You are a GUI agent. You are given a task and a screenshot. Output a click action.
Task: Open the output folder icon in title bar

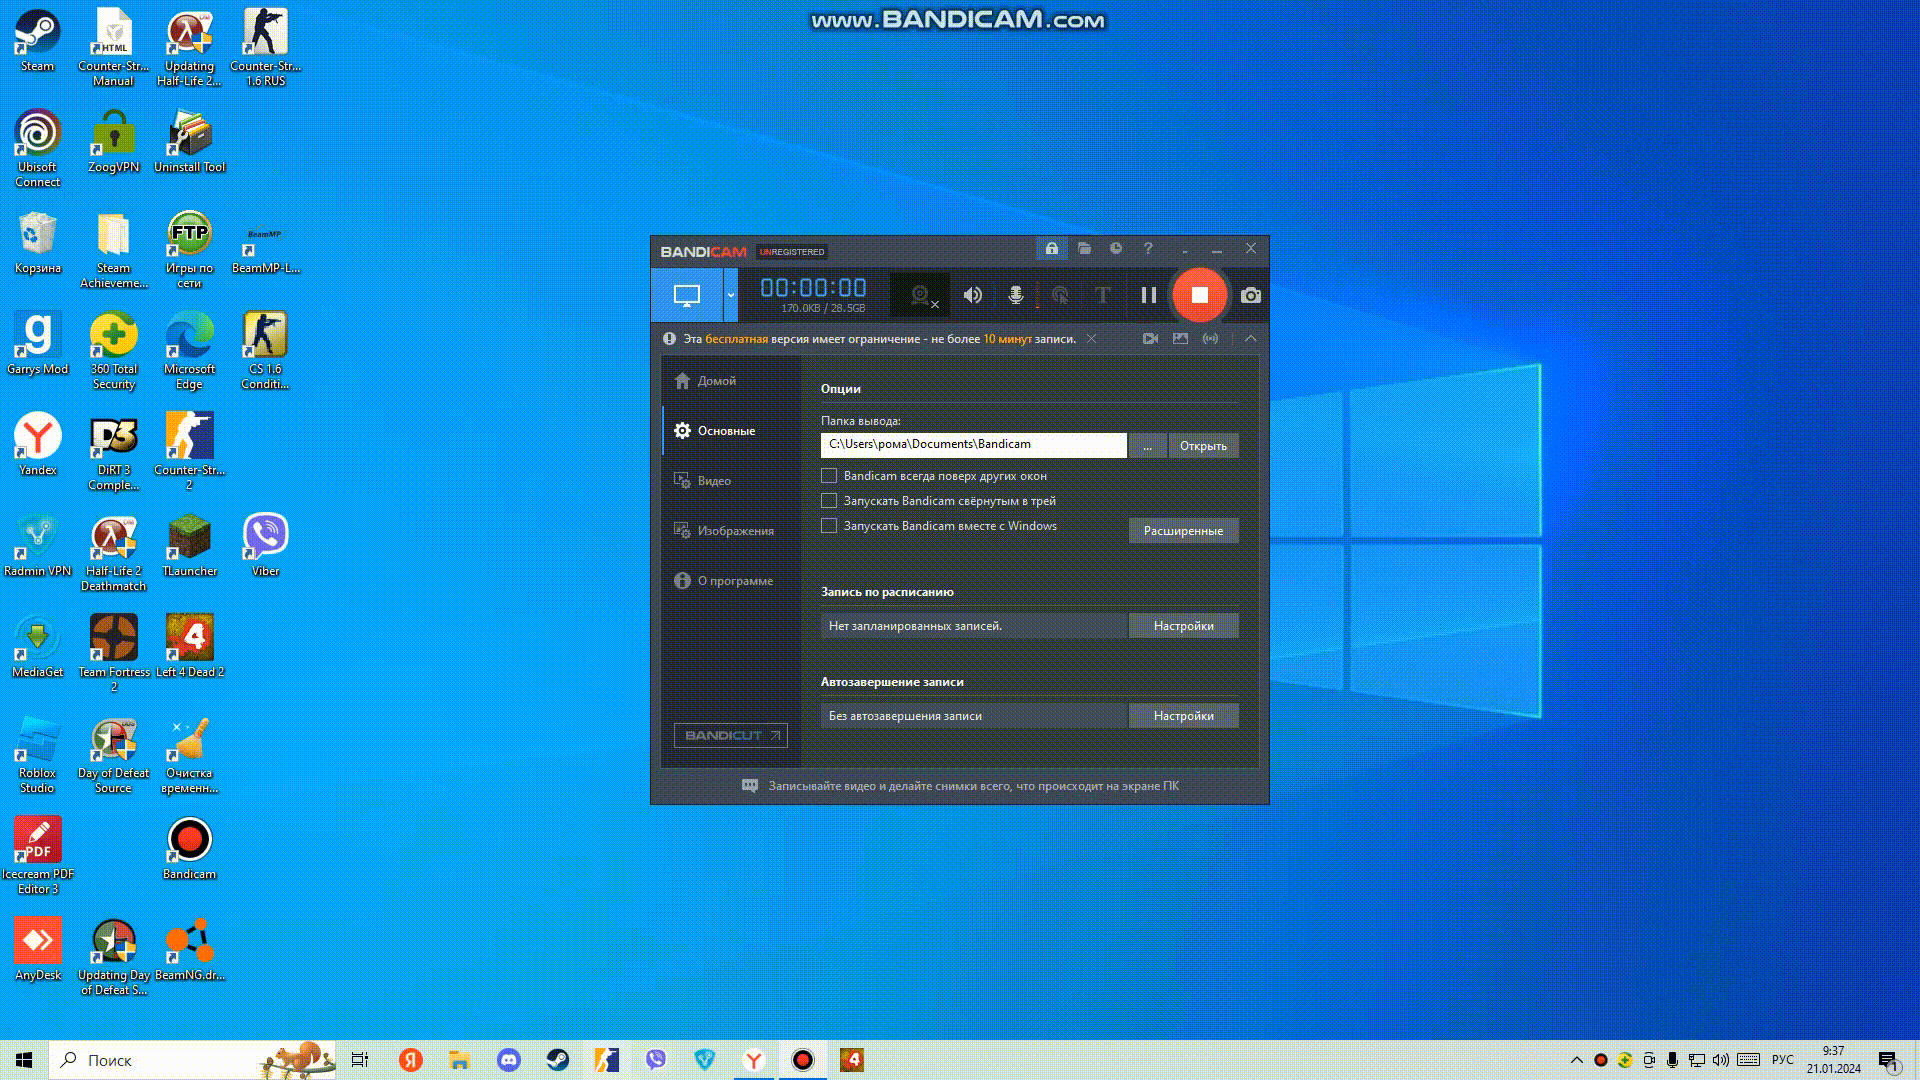coord(1084,248)
